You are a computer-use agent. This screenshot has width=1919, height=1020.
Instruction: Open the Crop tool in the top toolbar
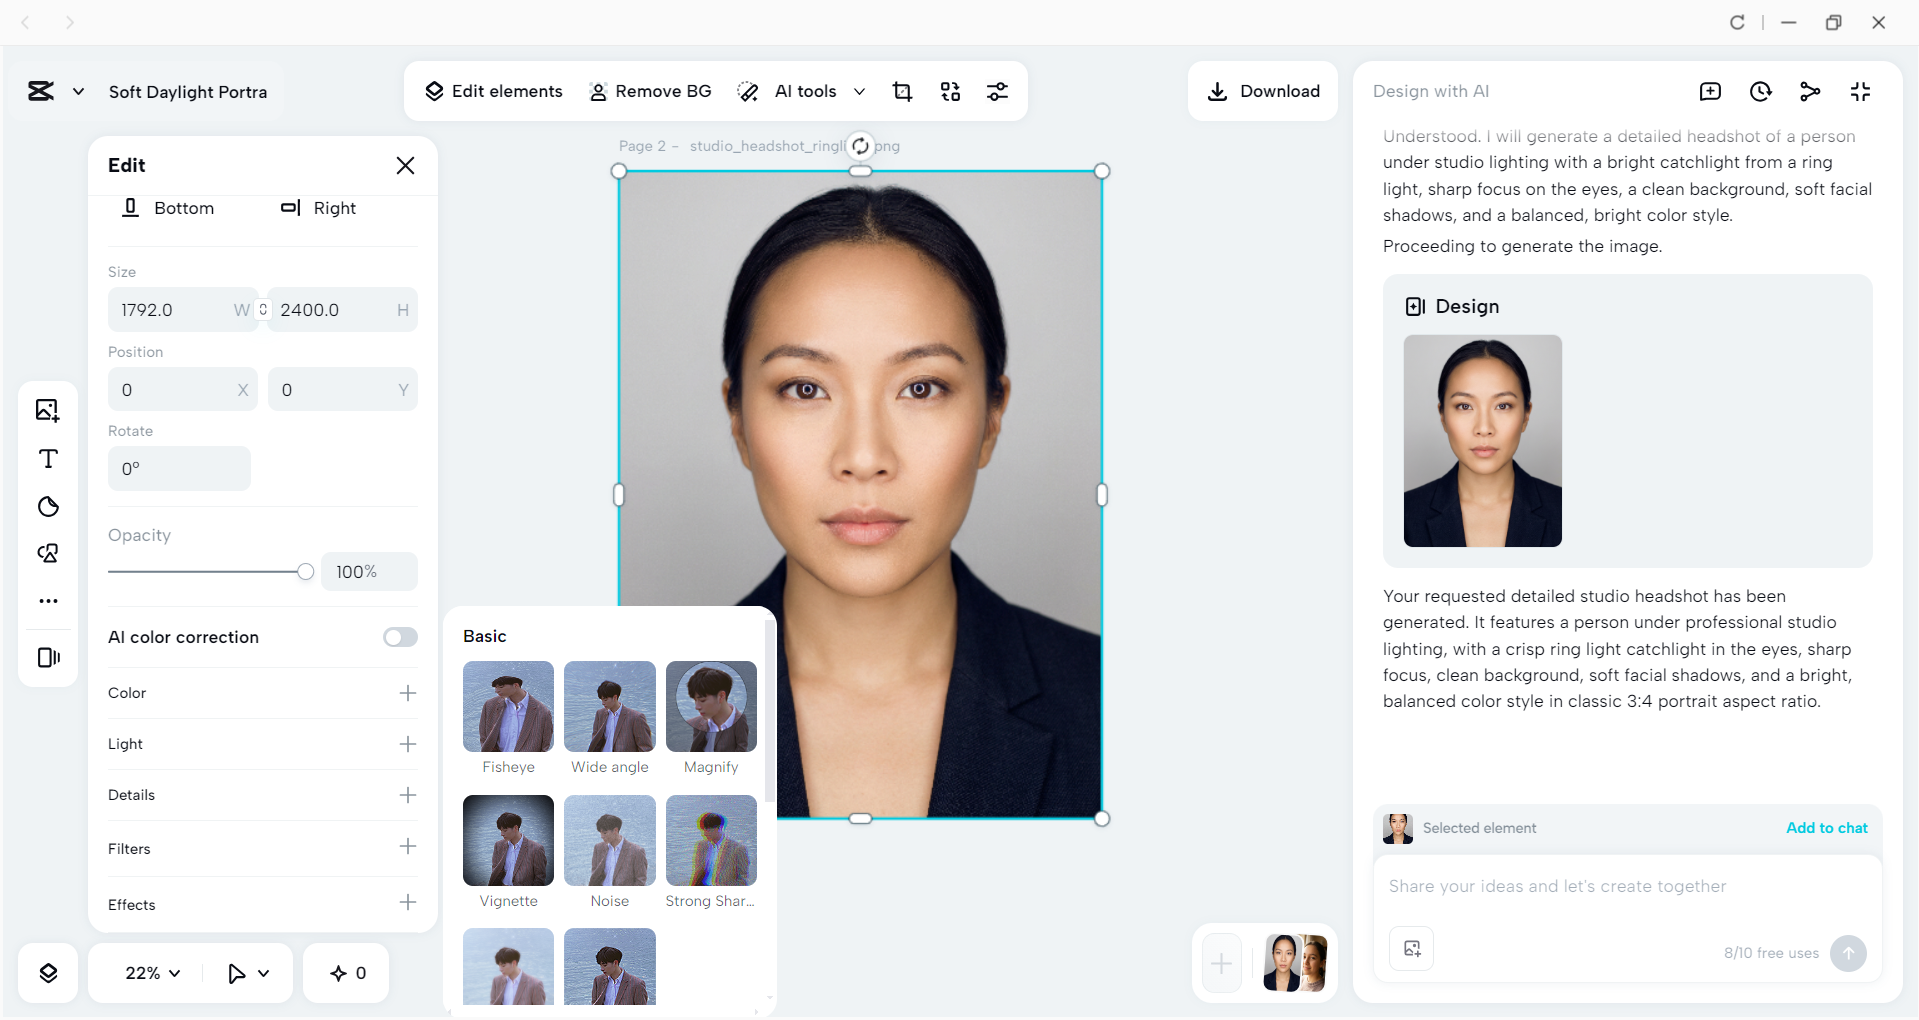coord(902,91)
